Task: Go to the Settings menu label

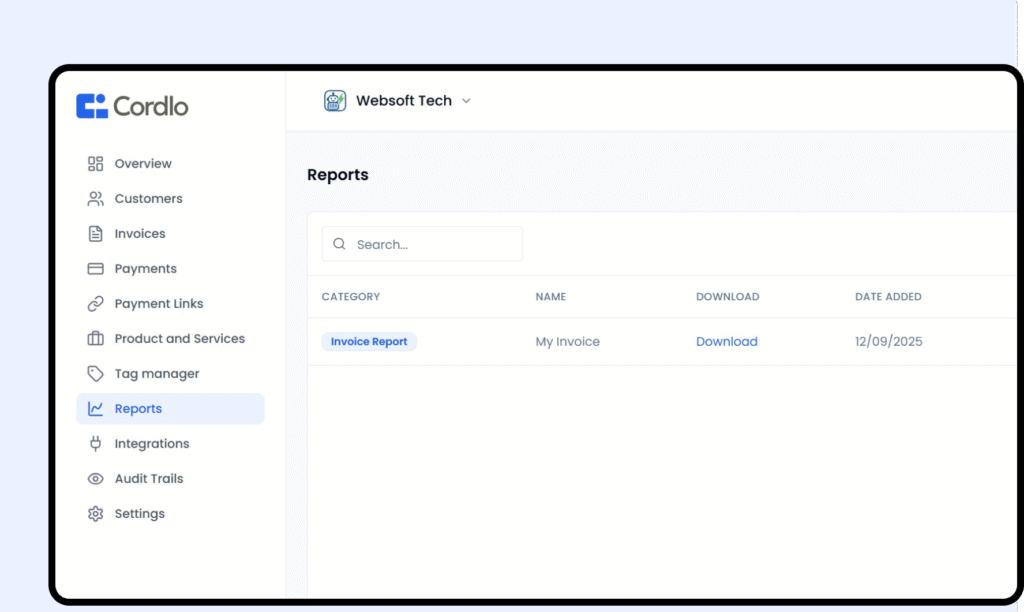Action: pyautogui.click(x=139, y=514)
